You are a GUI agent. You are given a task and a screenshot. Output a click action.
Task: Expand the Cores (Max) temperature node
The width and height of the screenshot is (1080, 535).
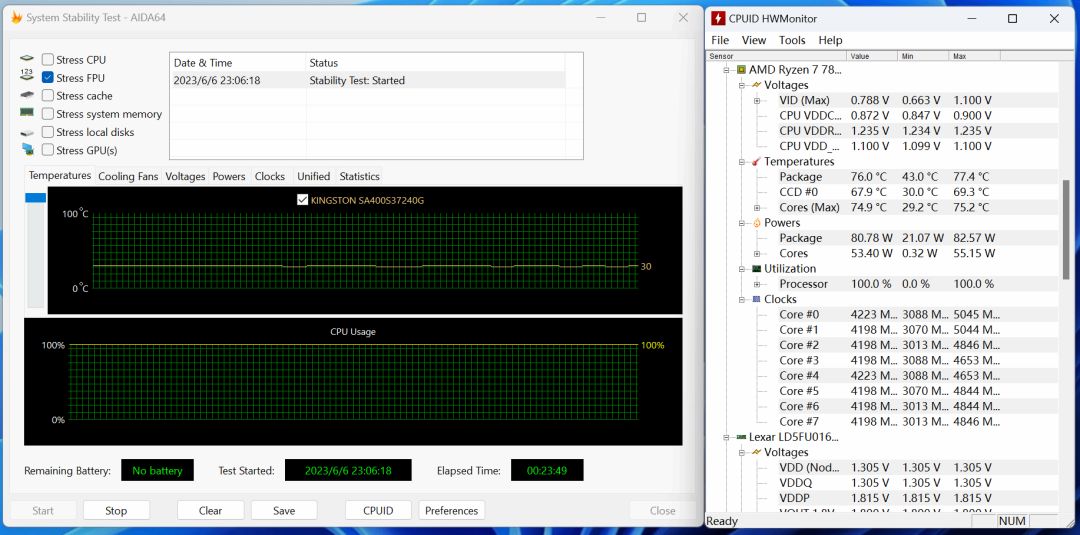(757, 207)
